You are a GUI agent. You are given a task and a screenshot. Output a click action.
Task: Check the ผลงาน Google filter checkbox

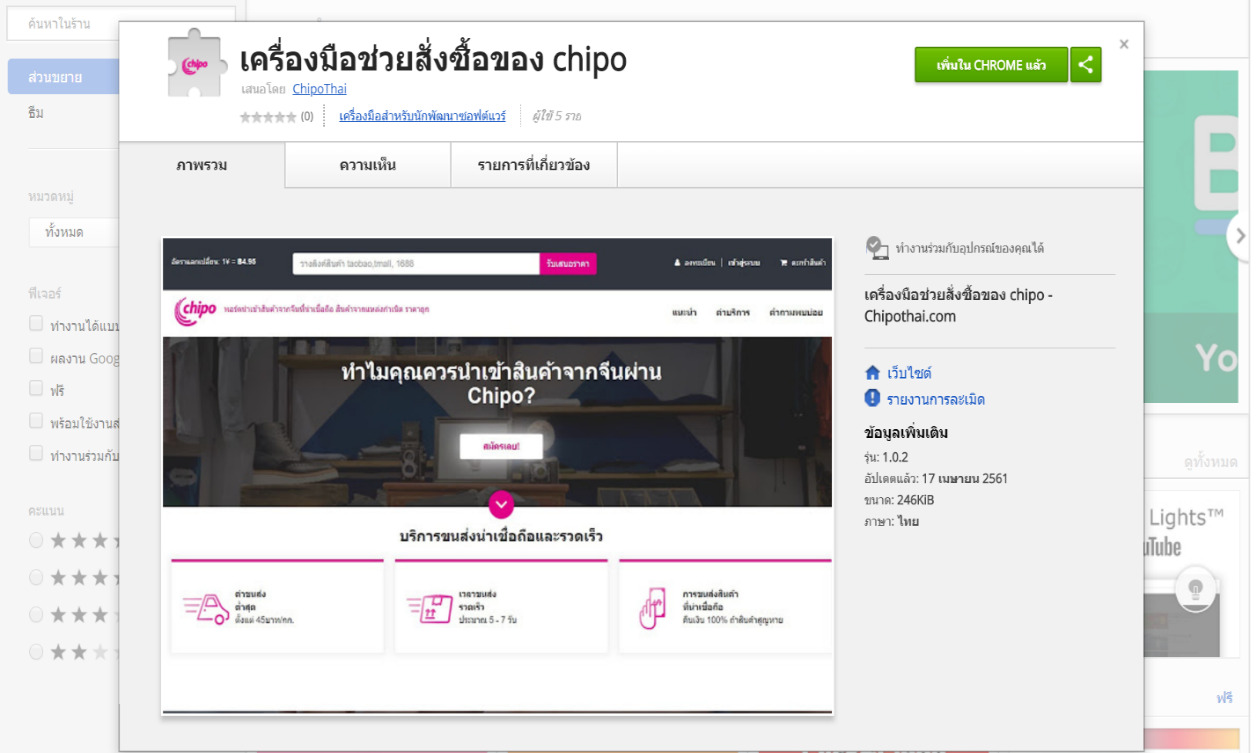click(x=37, y=357)
